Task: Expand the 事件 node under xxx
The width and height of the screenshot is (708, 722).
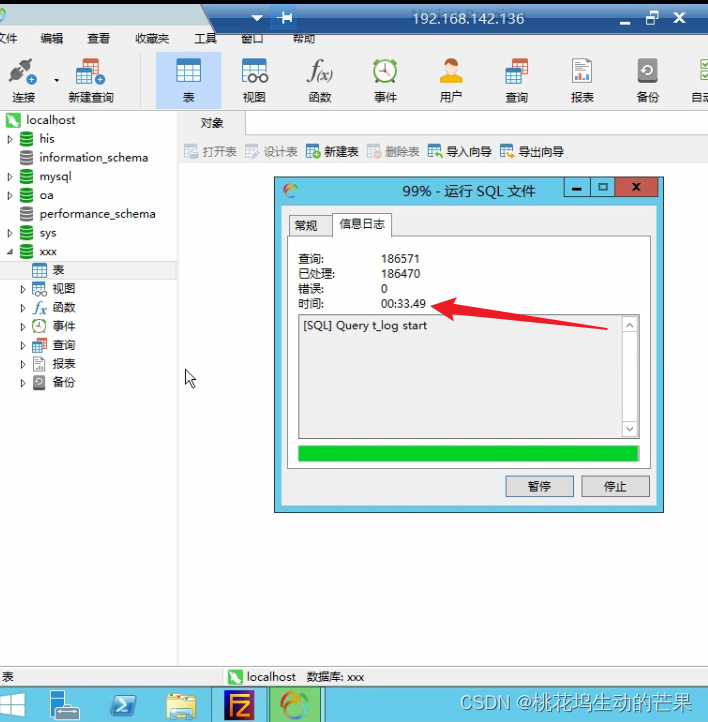Action: pyautogui.click(x=23, y=327)
